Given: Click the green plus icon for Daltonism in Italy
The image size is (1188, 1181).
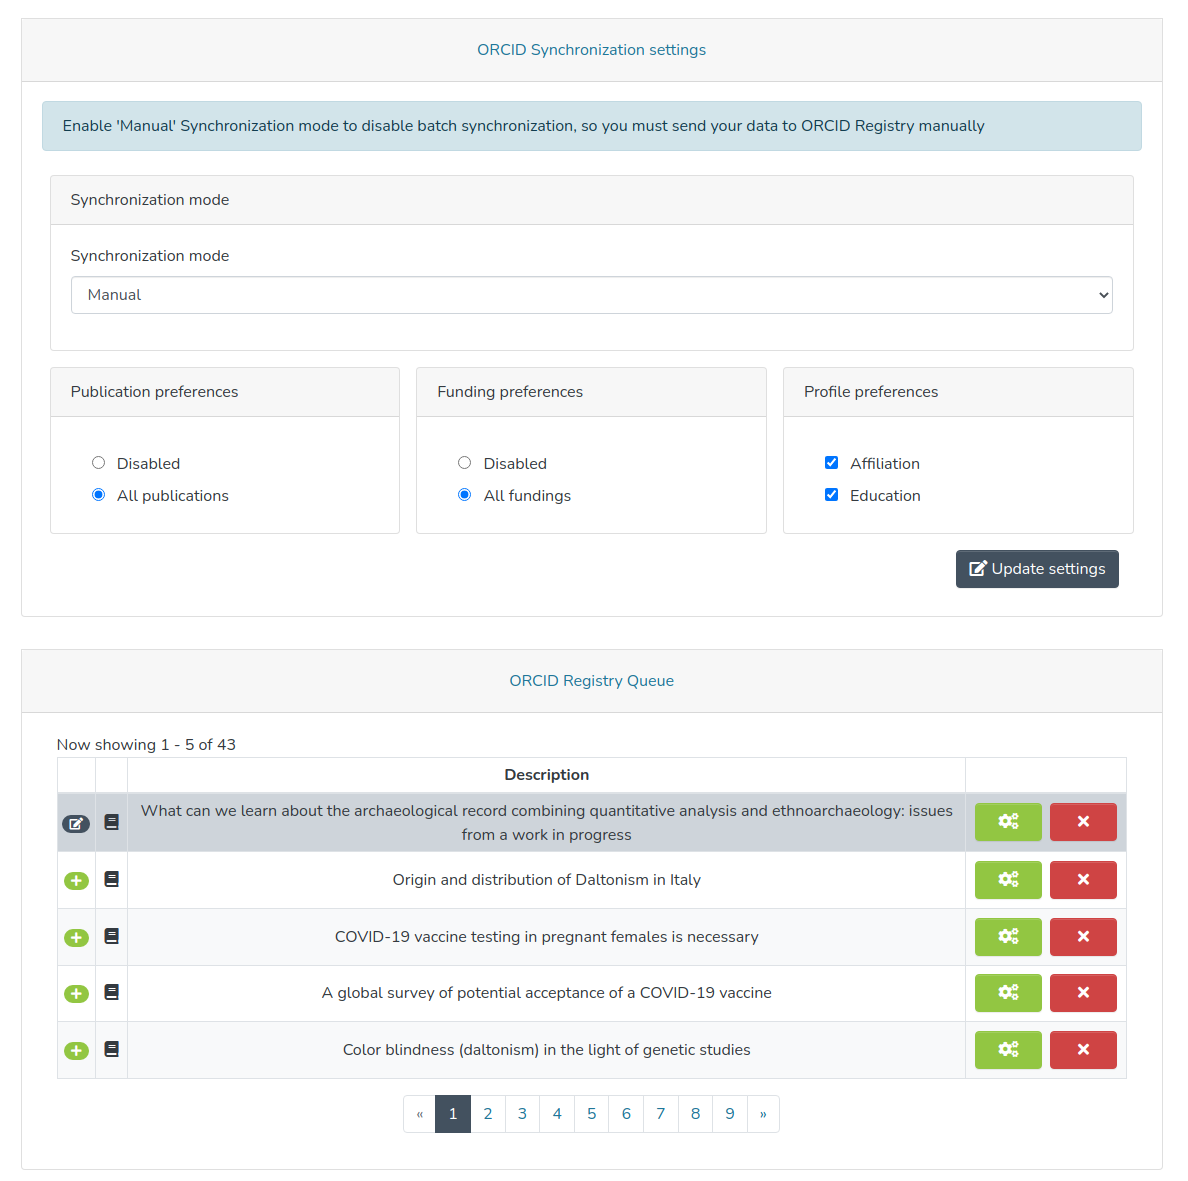Looking at the screenshot, I should pos(76,881).
